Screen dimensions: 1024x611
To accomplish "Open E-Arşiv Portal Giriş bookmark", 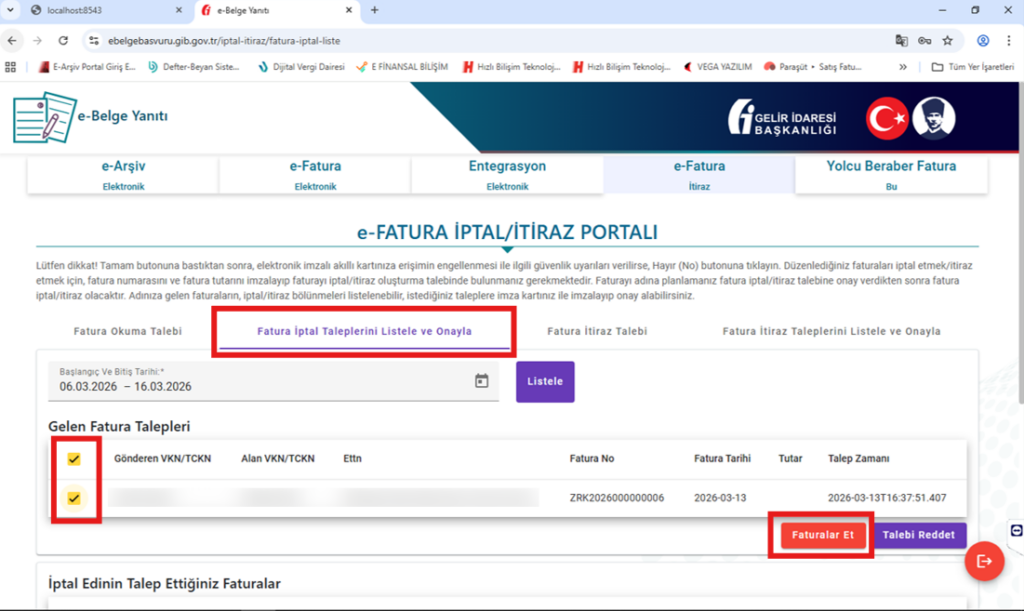I will click(87, 67).
